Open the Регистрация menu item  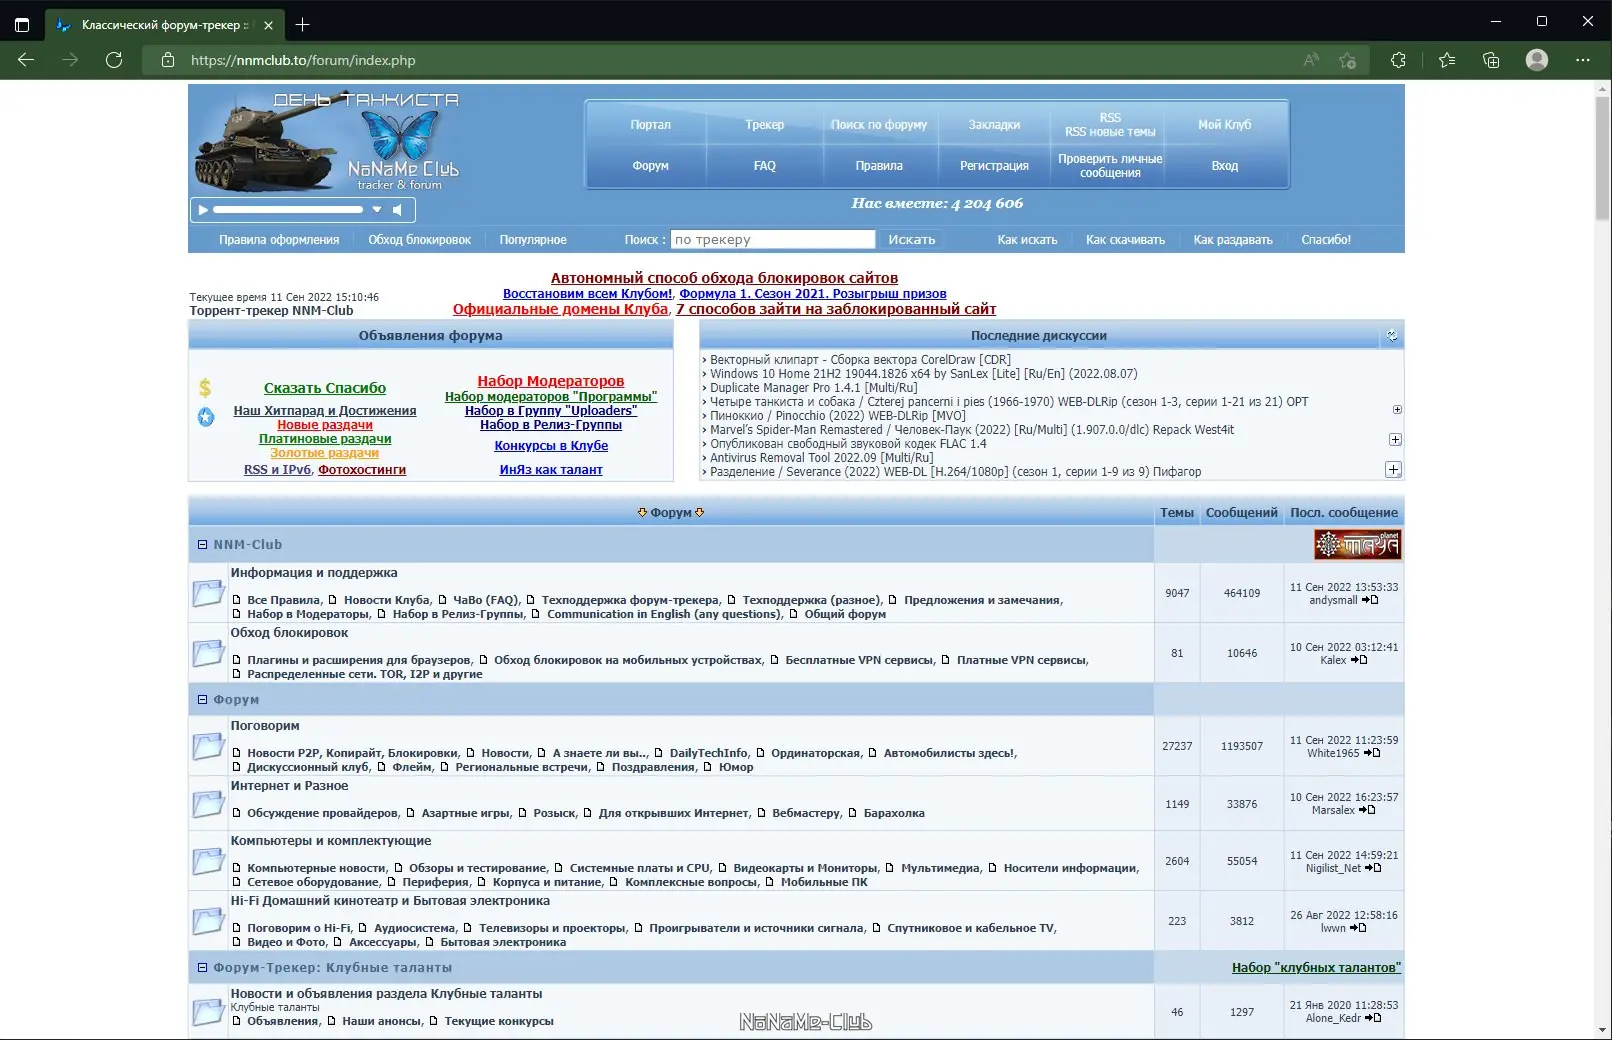click(x=994, y=166)
